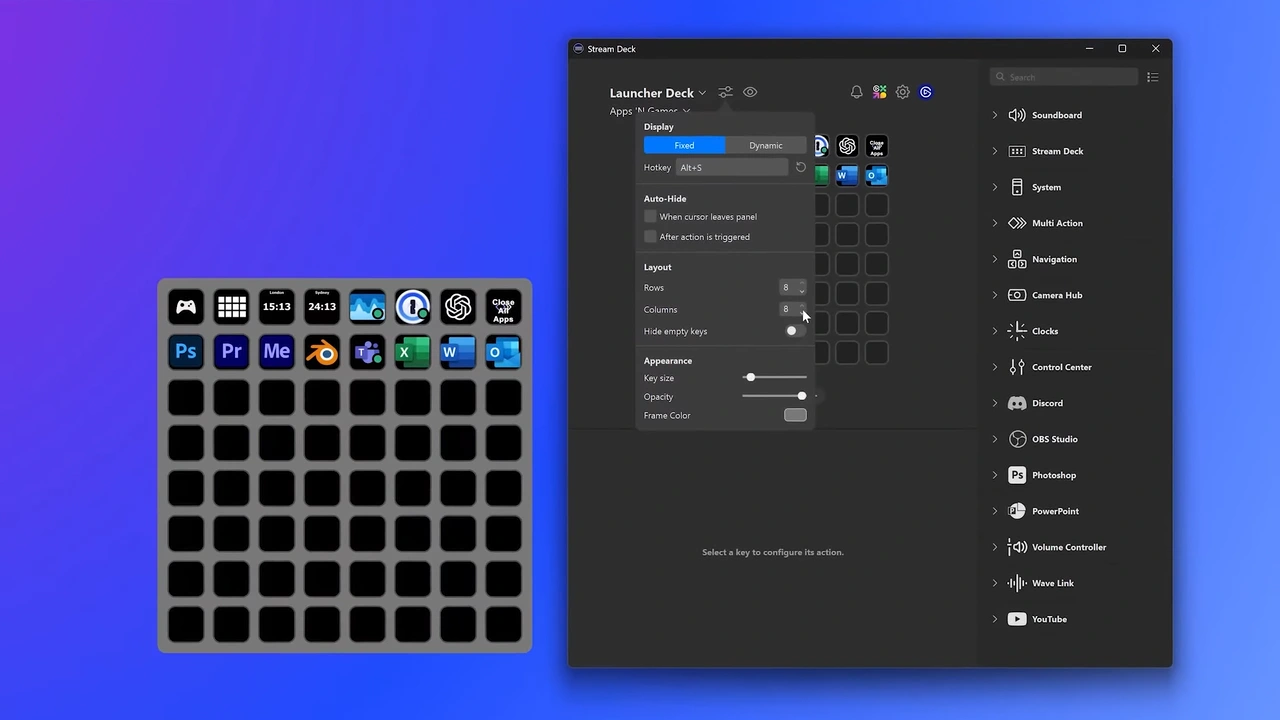Select the Microsoft Teams key
Screen dimensions: 1280x720
367,352
